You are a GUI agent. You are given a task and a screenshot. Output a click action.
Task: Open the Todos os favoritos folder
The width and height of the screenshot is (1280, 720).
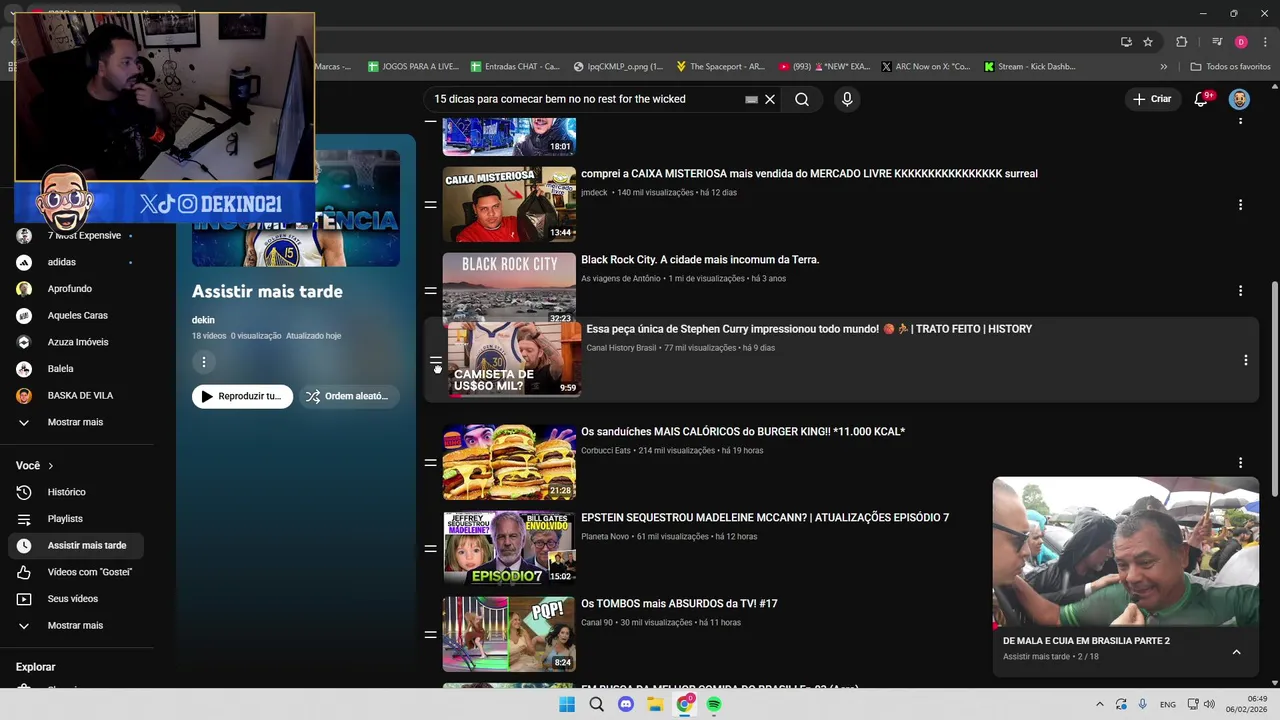pos(1230,67)
